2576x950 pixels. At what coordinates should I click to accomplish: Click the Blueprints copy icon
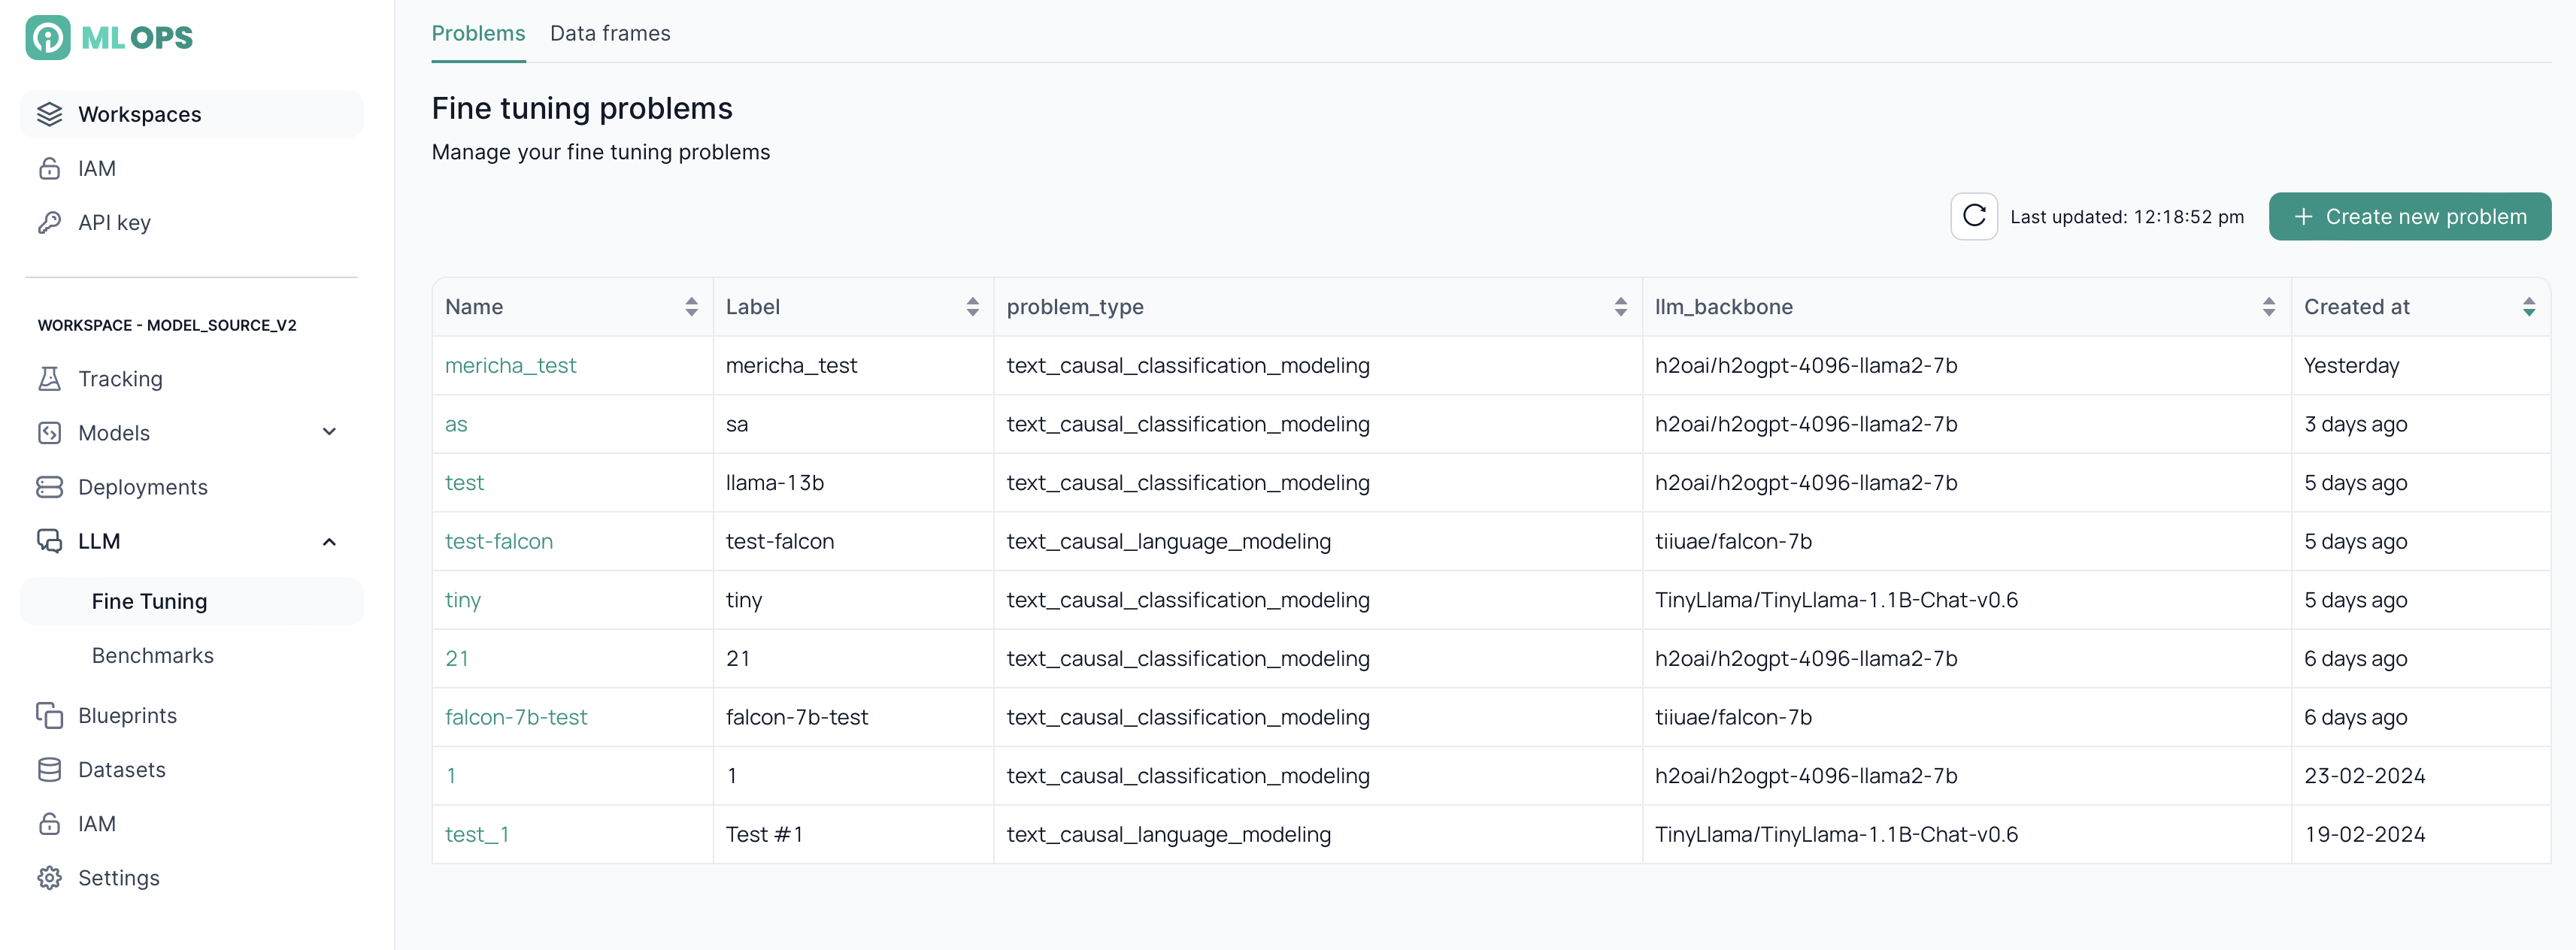point(50,715)
